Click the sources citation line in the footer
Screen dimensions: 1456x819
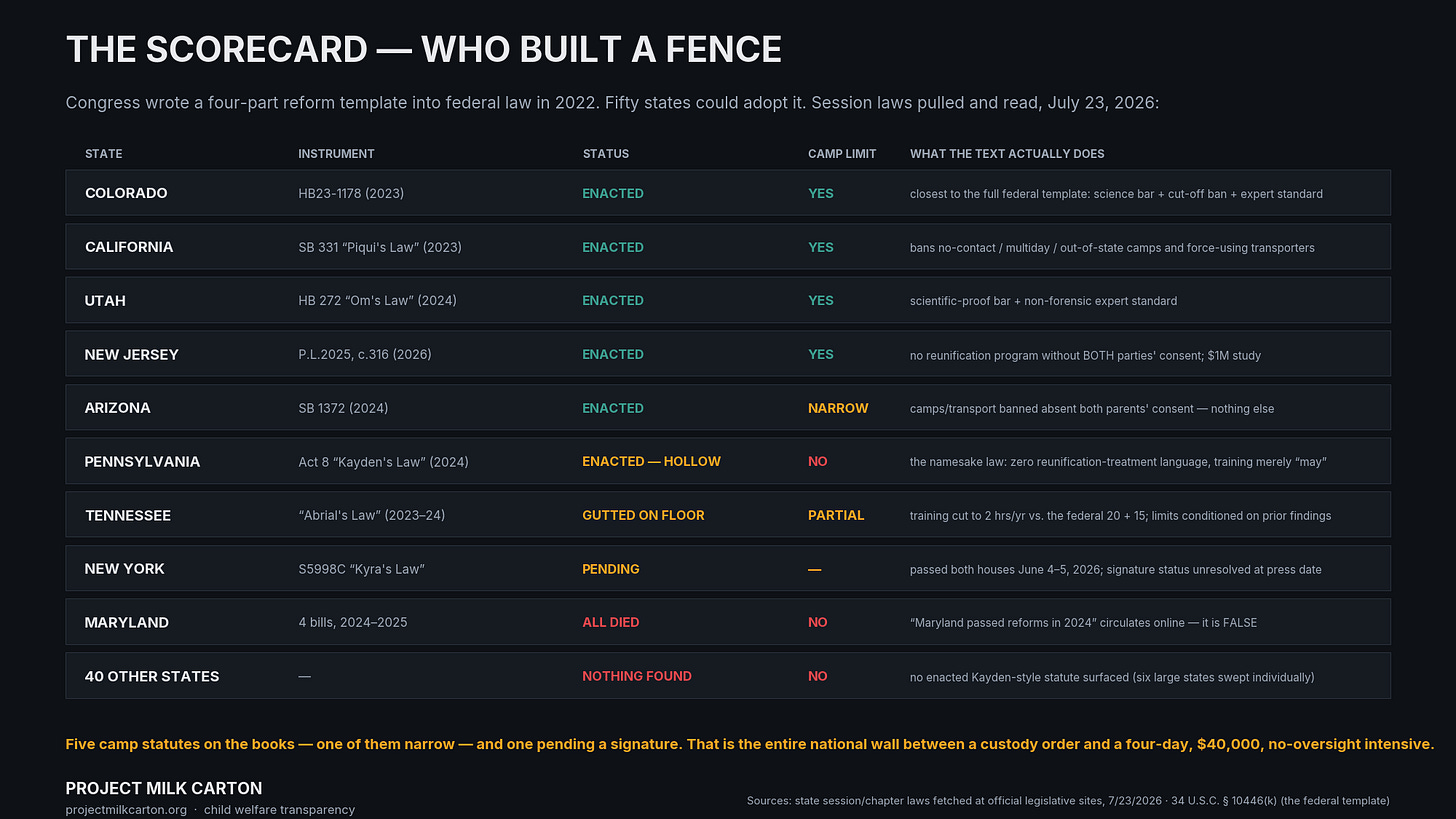click(1068, 801)
